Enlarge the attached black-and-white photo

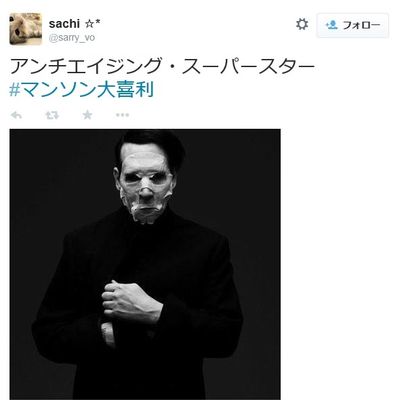(x=145, y=264)
